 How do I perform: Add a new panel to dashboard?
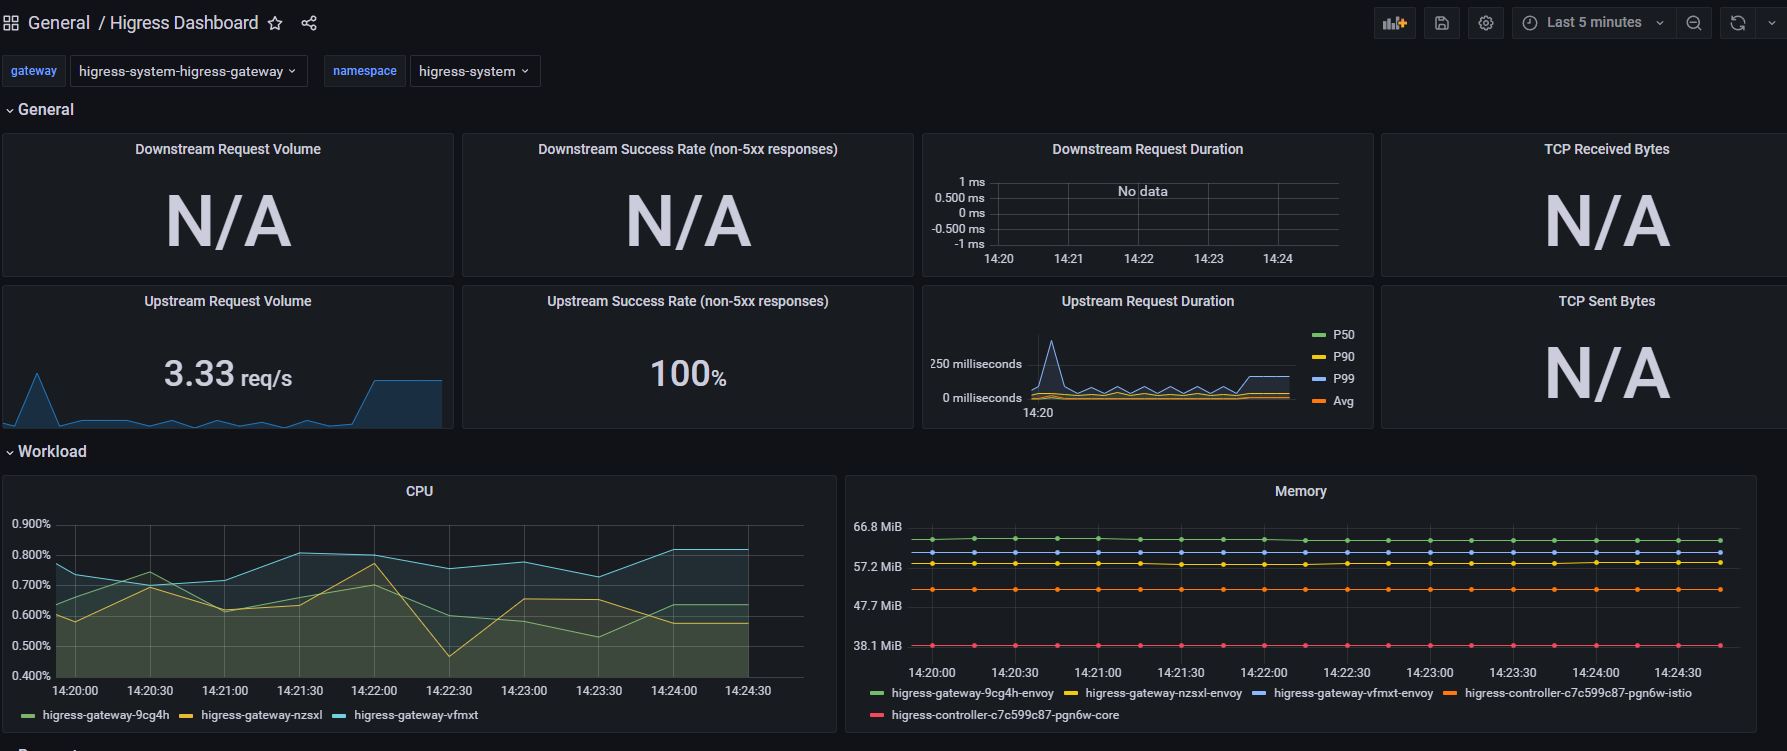[x=1394, y=23]
